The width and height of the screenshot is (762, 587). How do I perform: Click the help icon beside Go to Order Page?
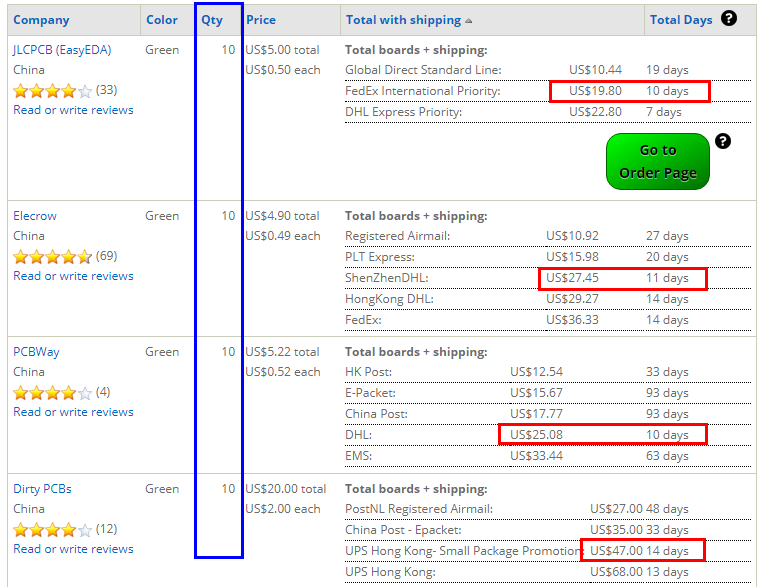click(x=723, y=141)
